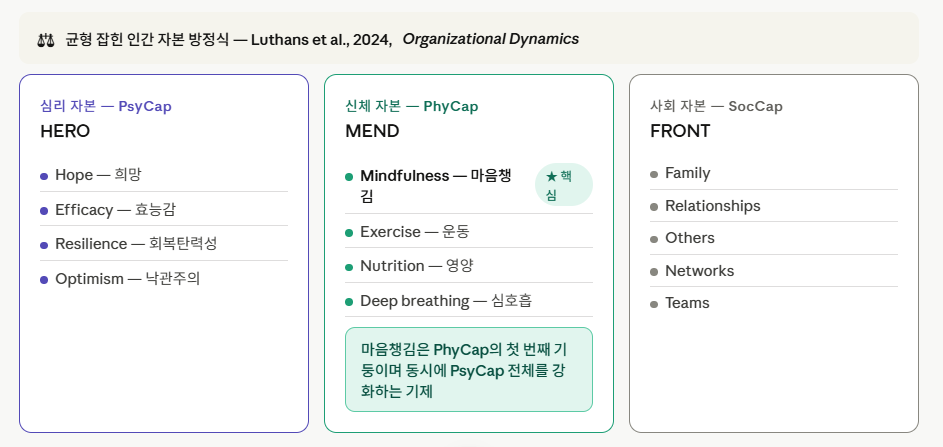
Task: Click the Organizational Dynamics journal title
Action: [x=491, y=39]
